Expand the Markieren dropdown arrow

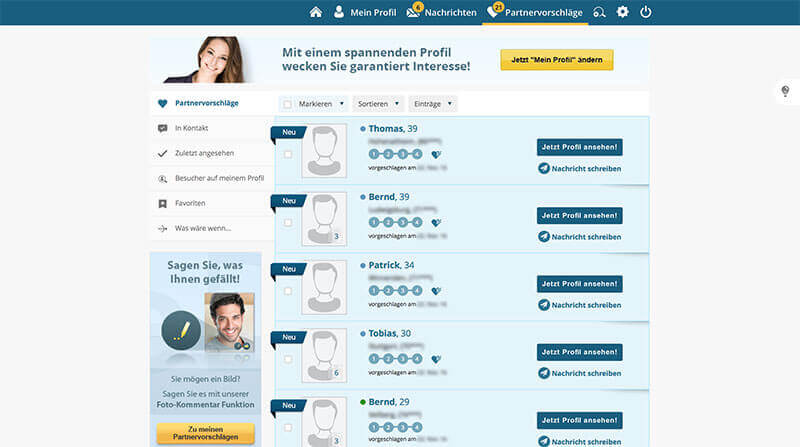click(342, 103)
